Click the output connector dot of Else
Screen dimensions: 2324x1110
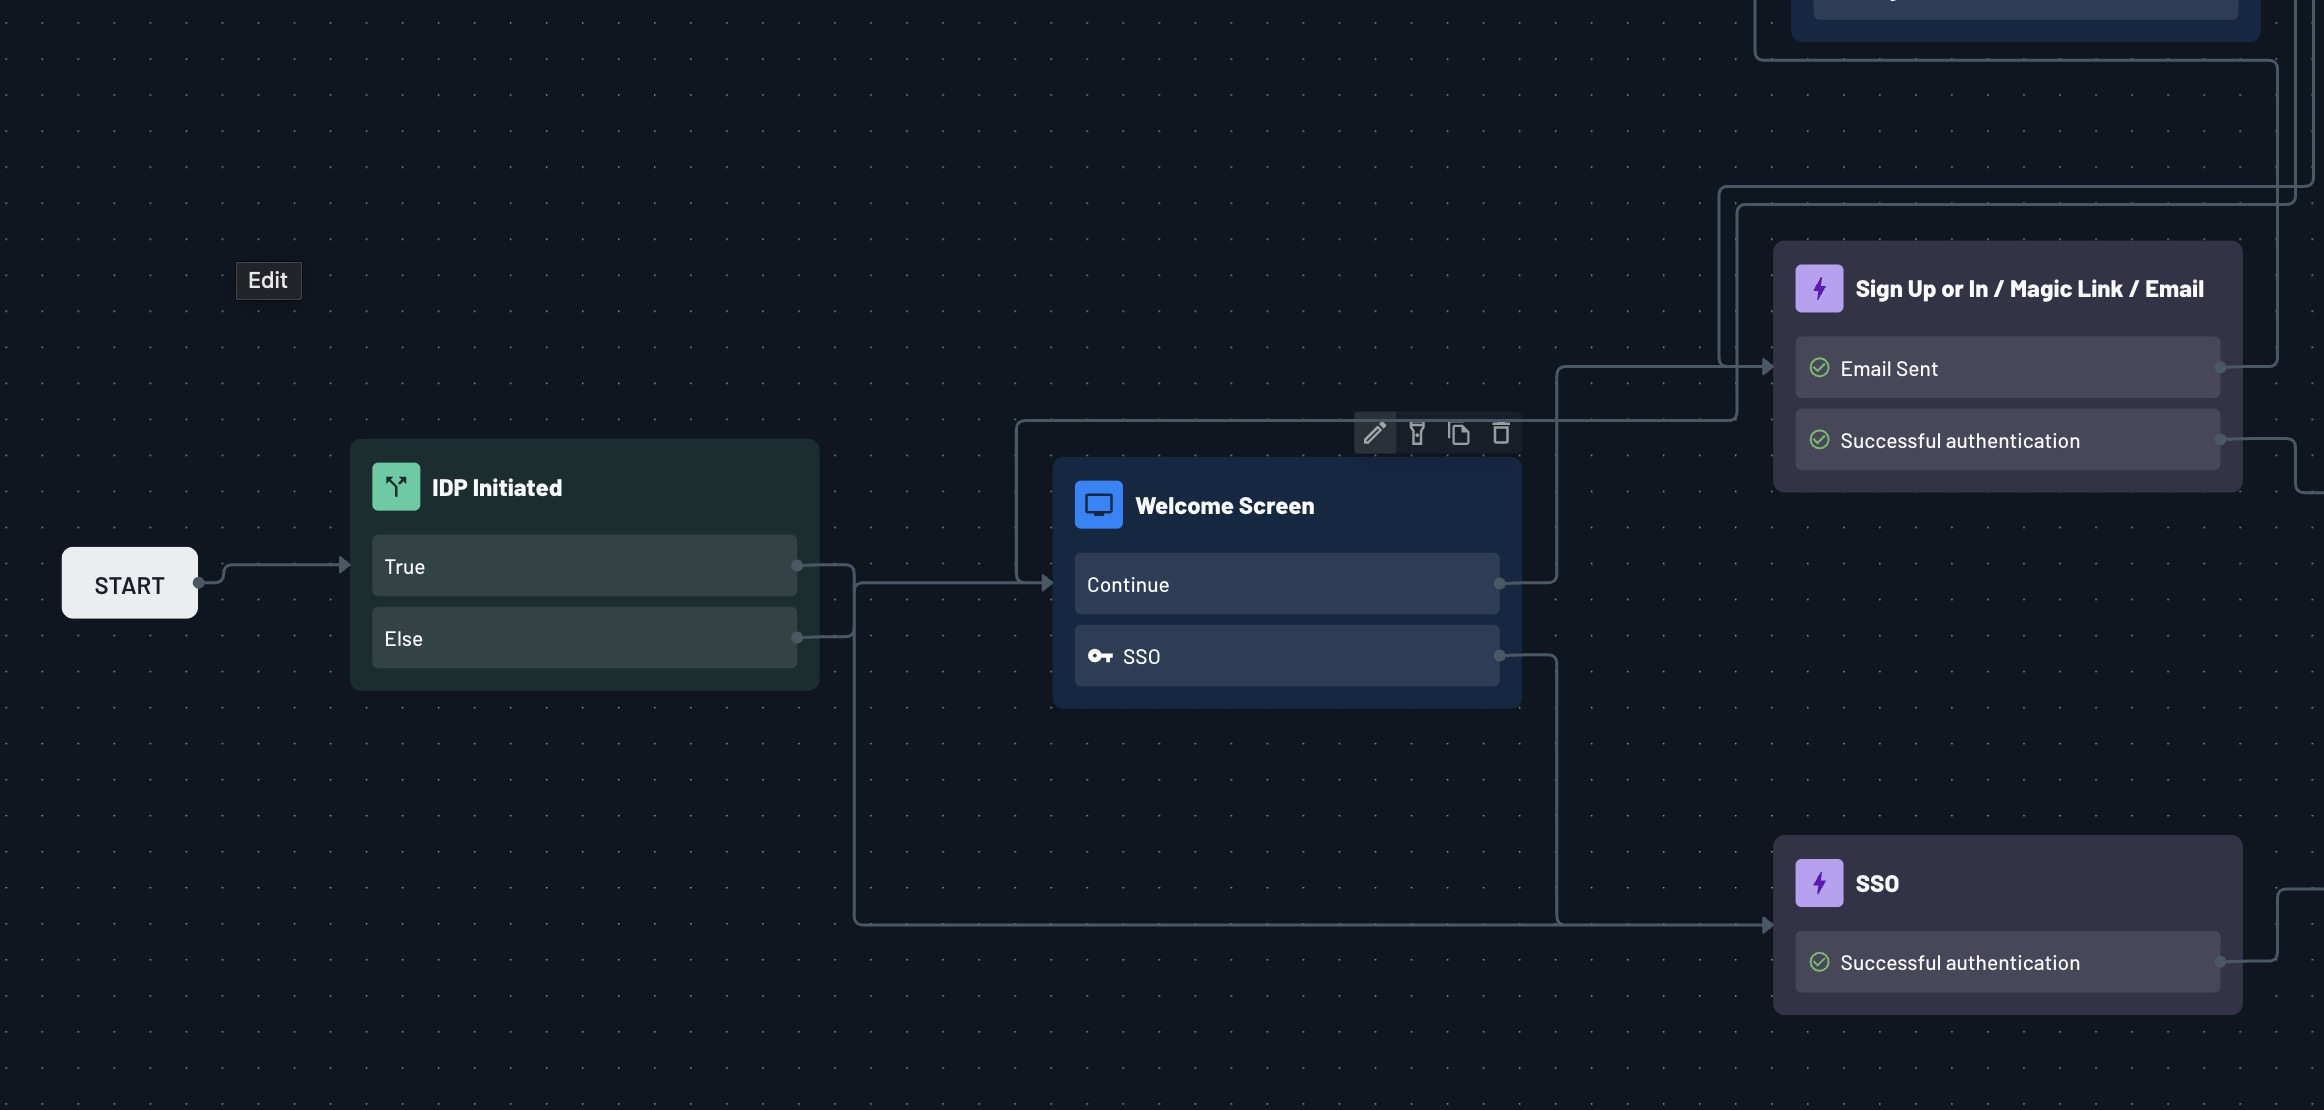(797, 637)
